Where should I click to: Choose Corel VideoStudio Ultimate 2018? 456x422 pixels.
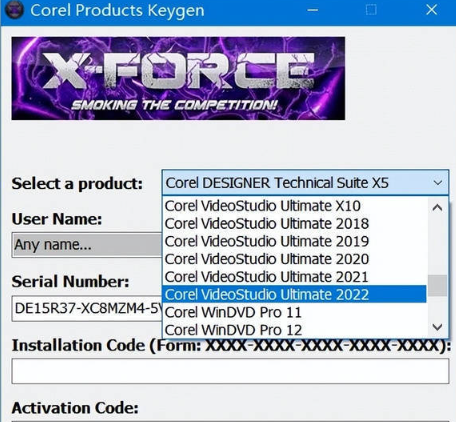click(x=294, y=223)
